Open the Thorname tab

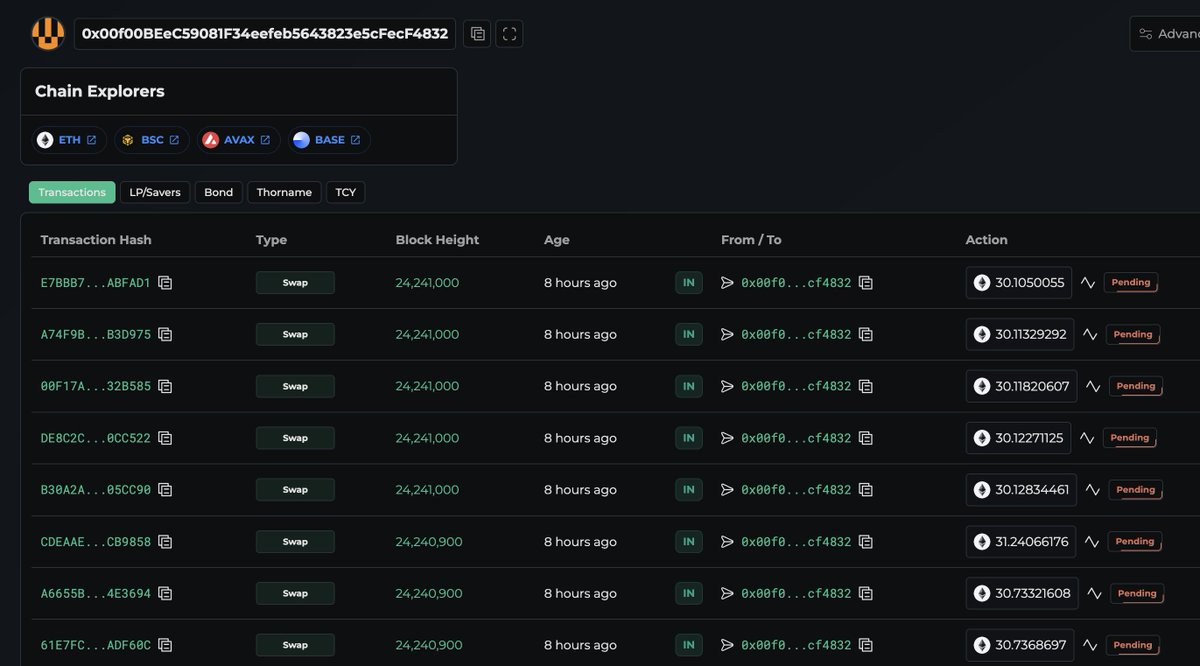[284, 192]
